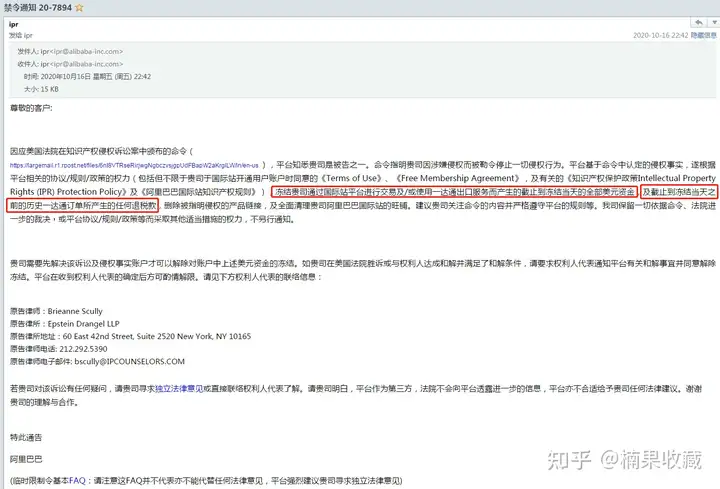
Task: Click the greeting 尊敬的客户
Action: (31, 108)
